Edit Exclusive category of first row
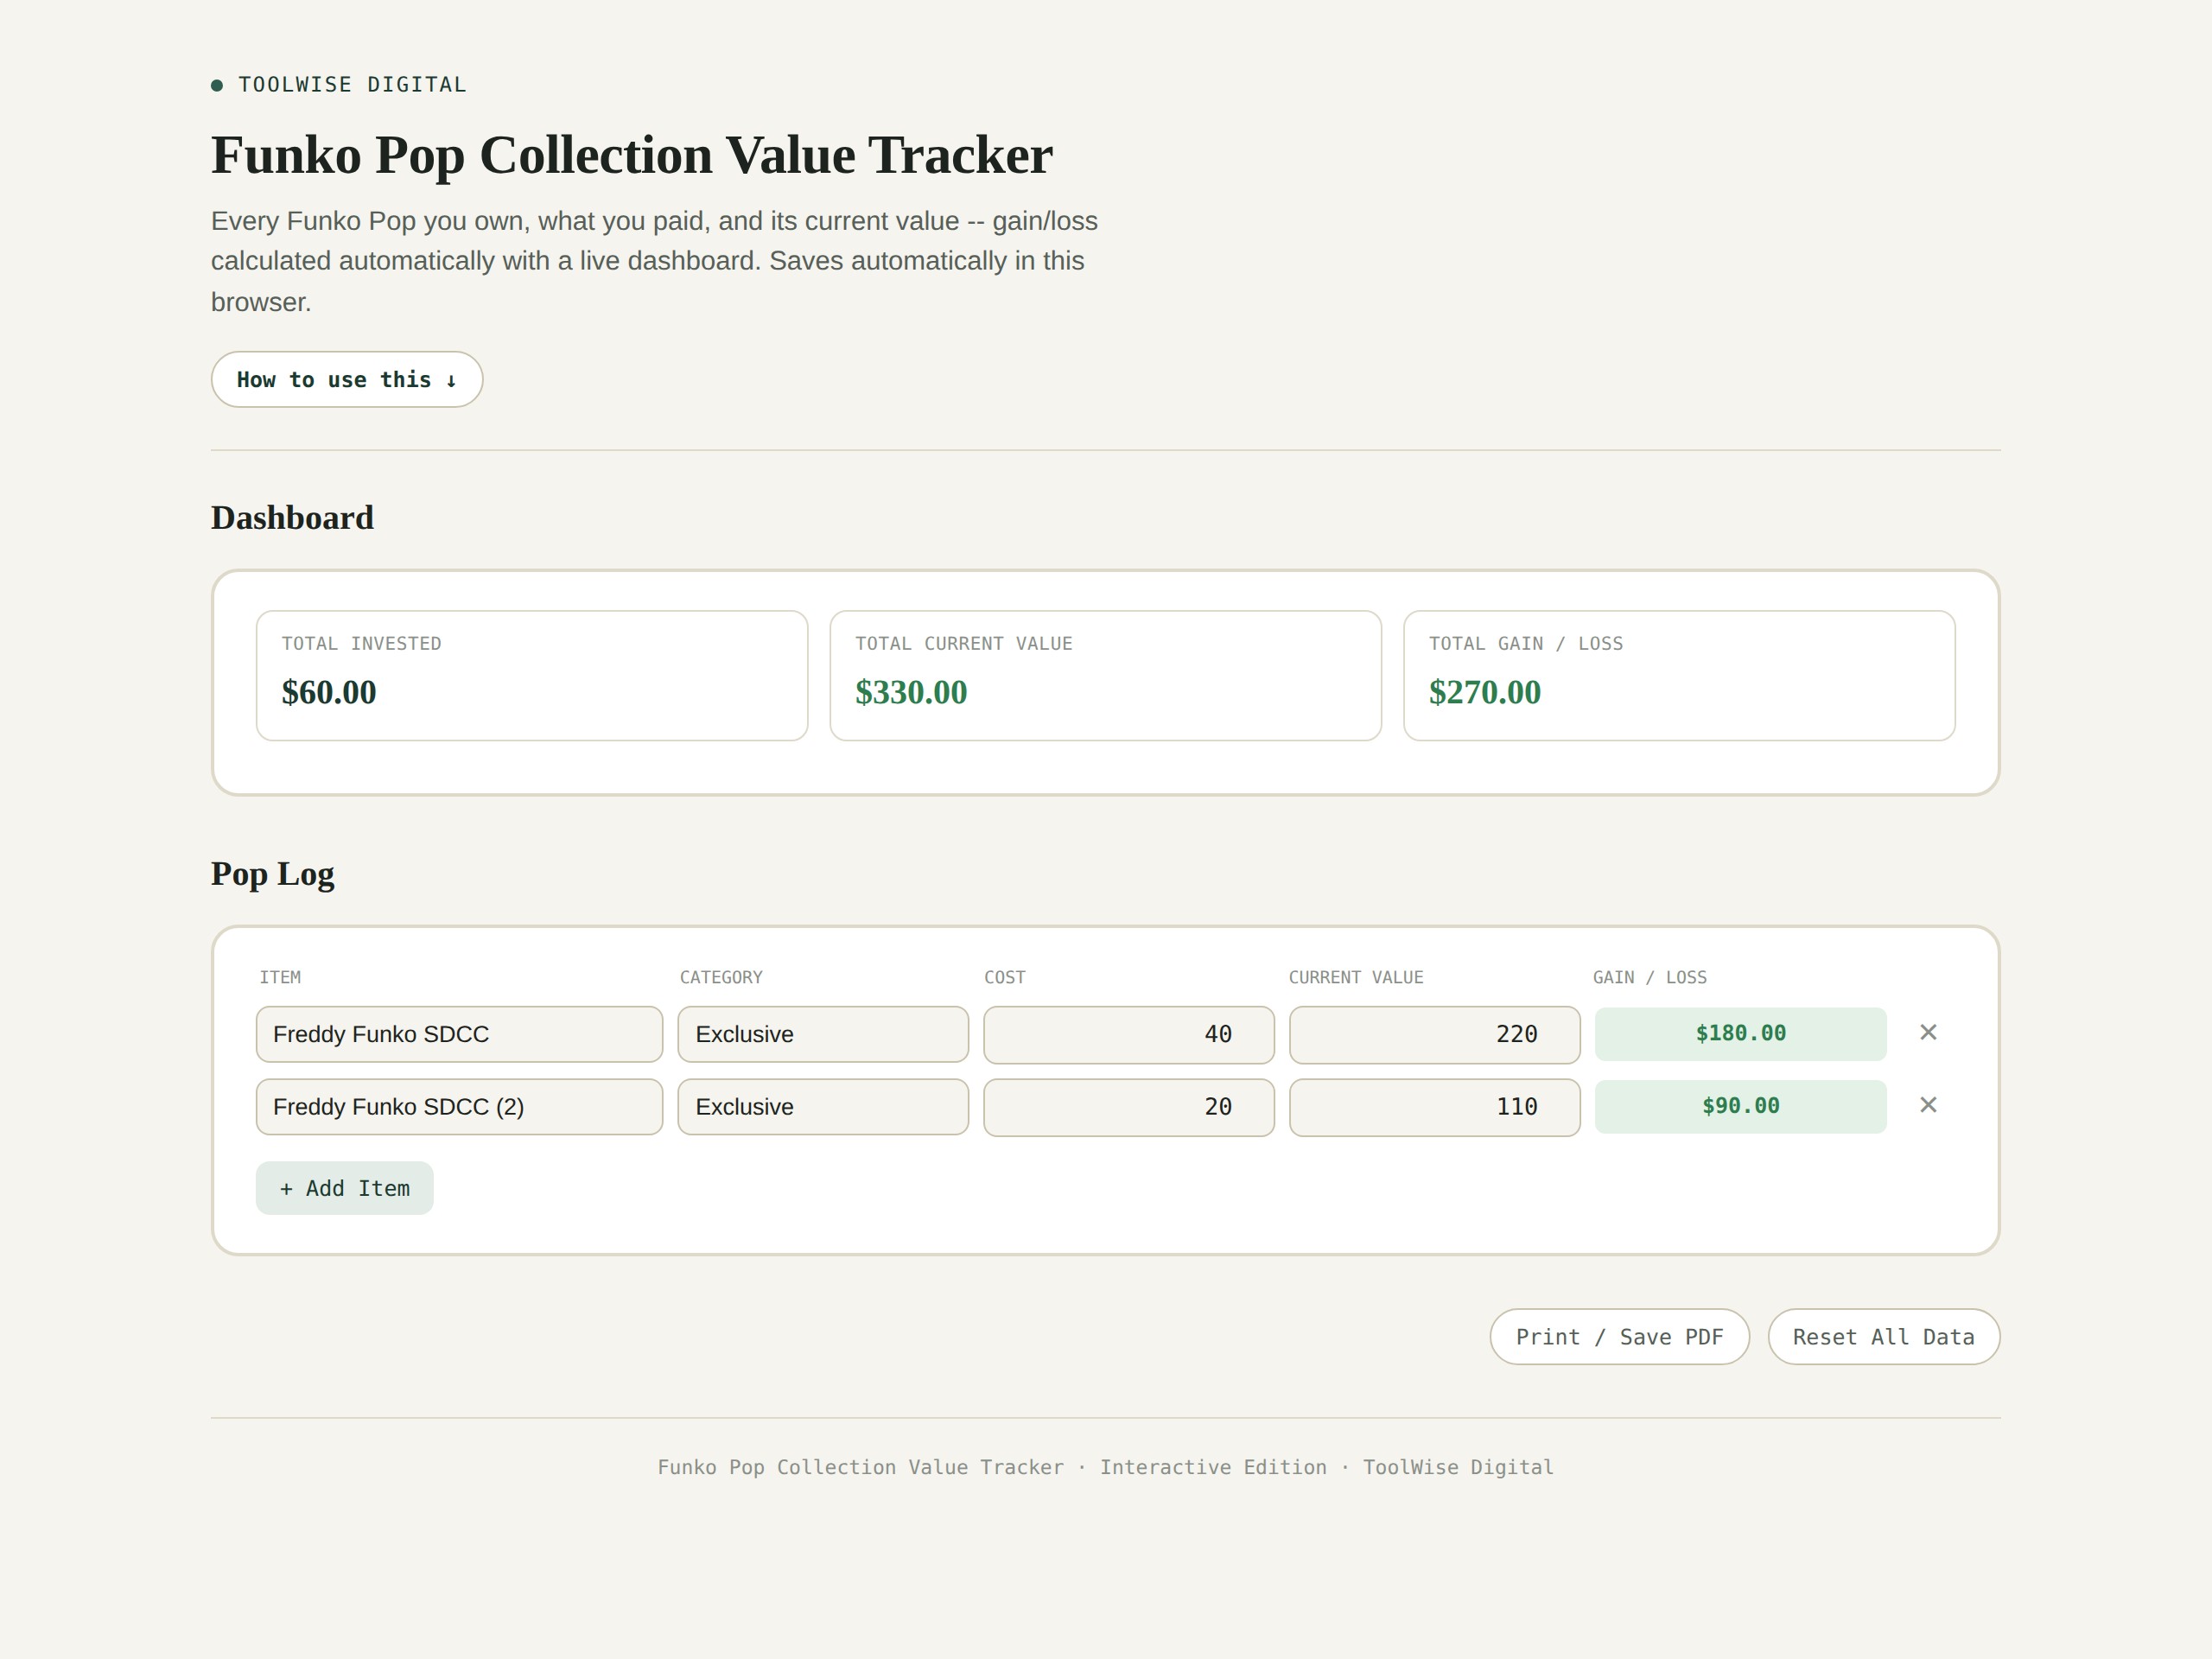2212x1659 pixels. [823, 1034]
